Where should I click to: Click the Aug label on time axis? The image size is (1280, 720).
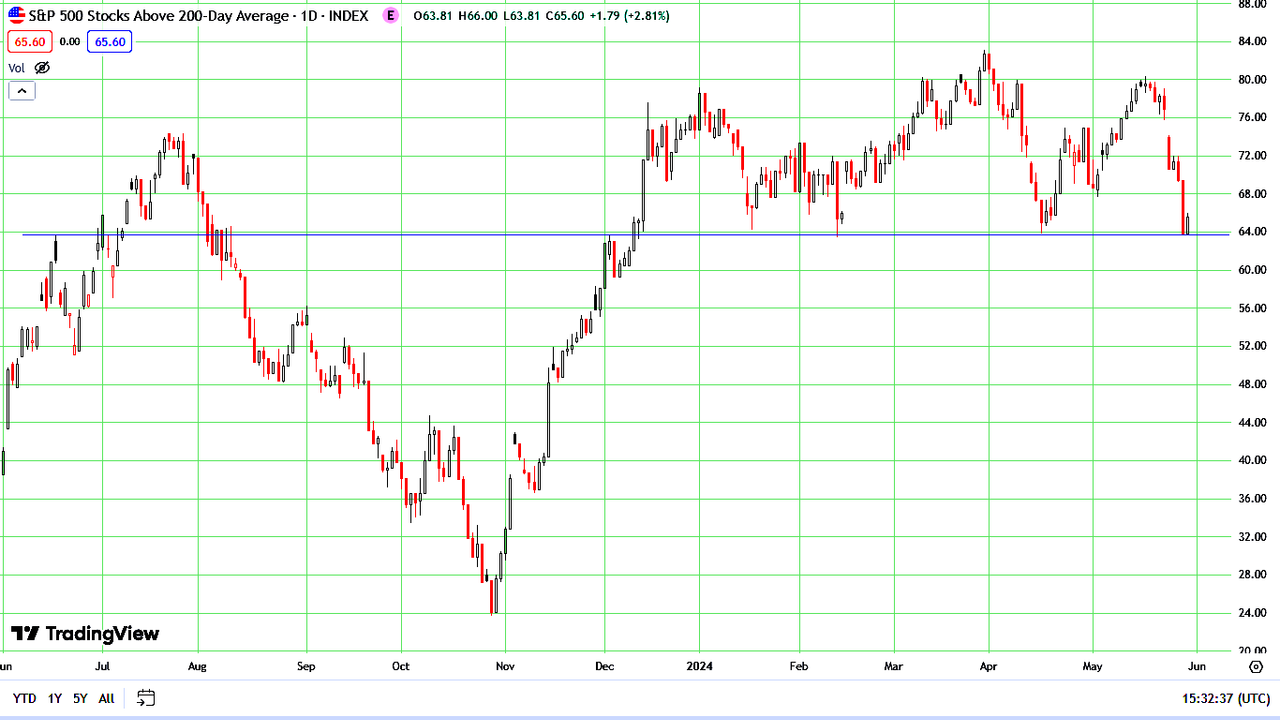197,666
